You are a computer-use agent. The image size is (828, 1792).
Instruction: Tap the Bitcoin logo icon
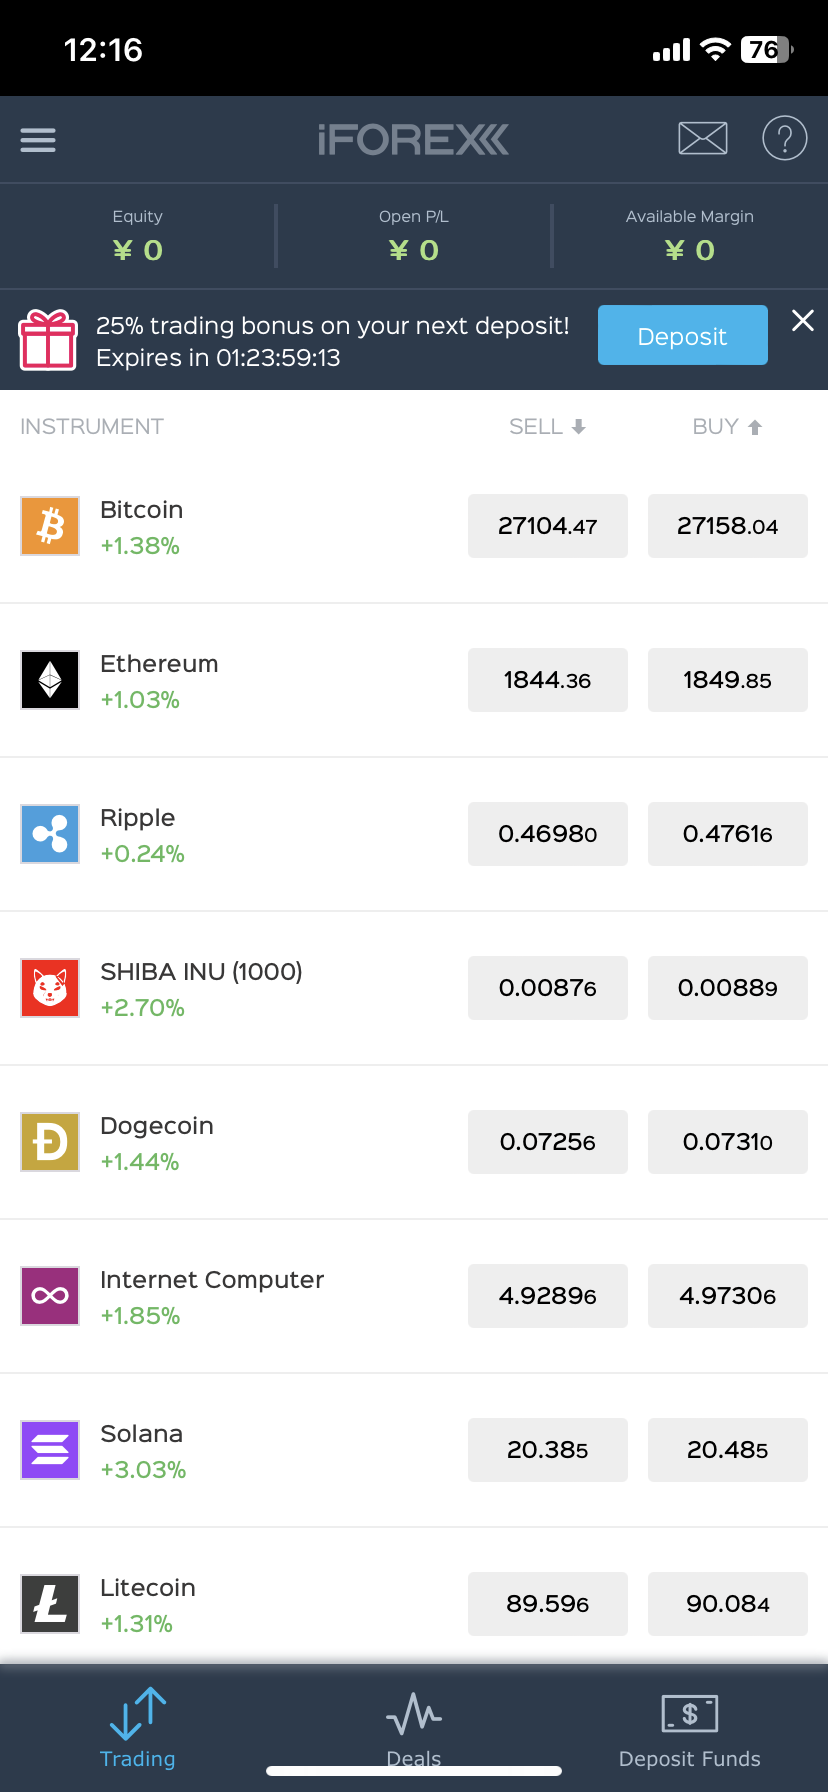[x=50, y=526]
